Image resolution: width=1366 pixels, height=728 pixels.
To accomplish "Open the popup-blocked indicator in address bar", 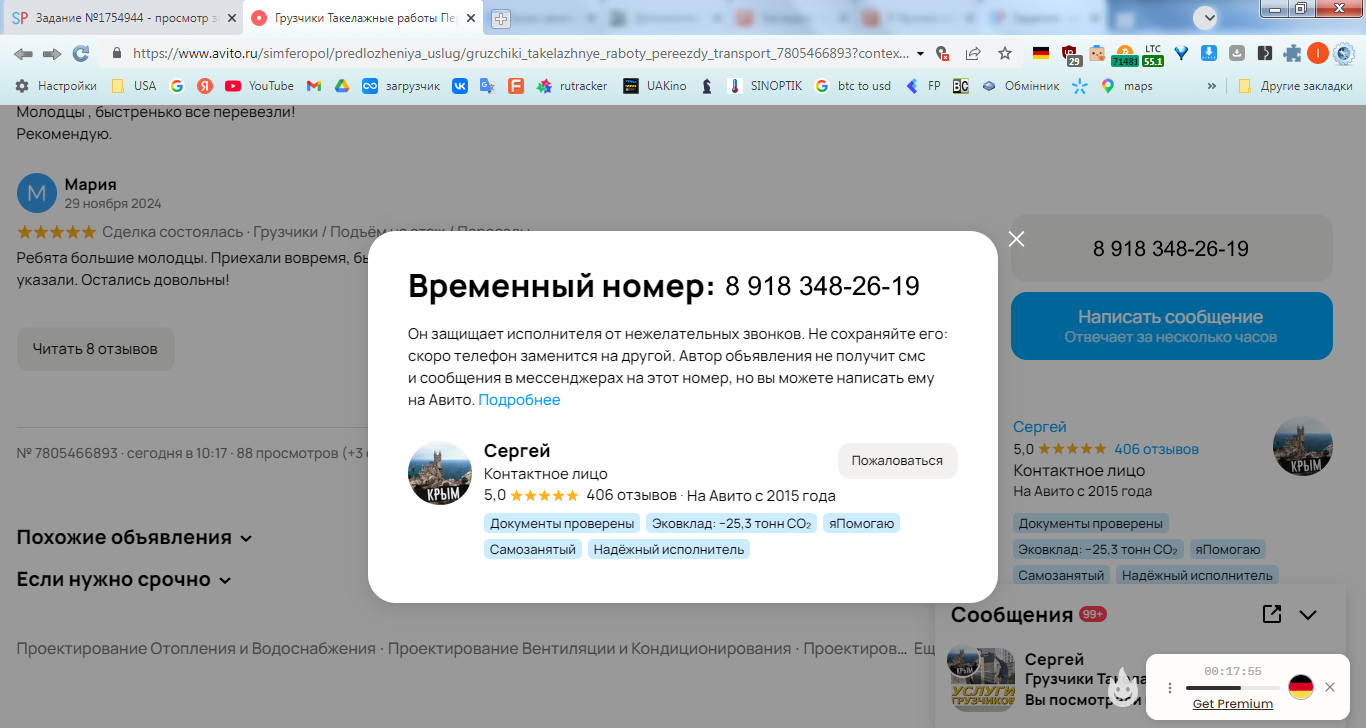I will coord(942,53).
